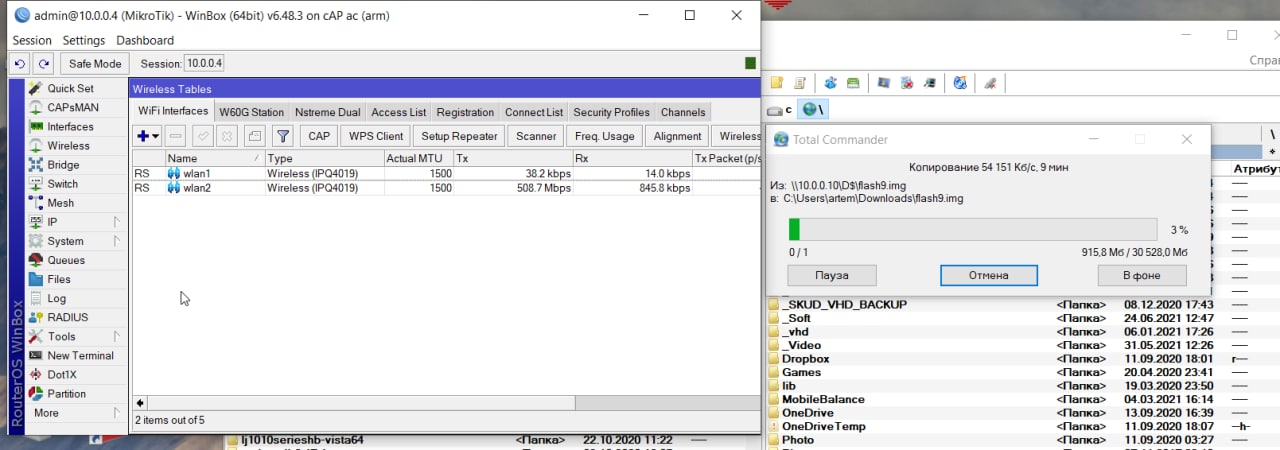Screen dimensions: 1280x450
Task: Switch to the Connect List tab
Action: pos(534,112)
